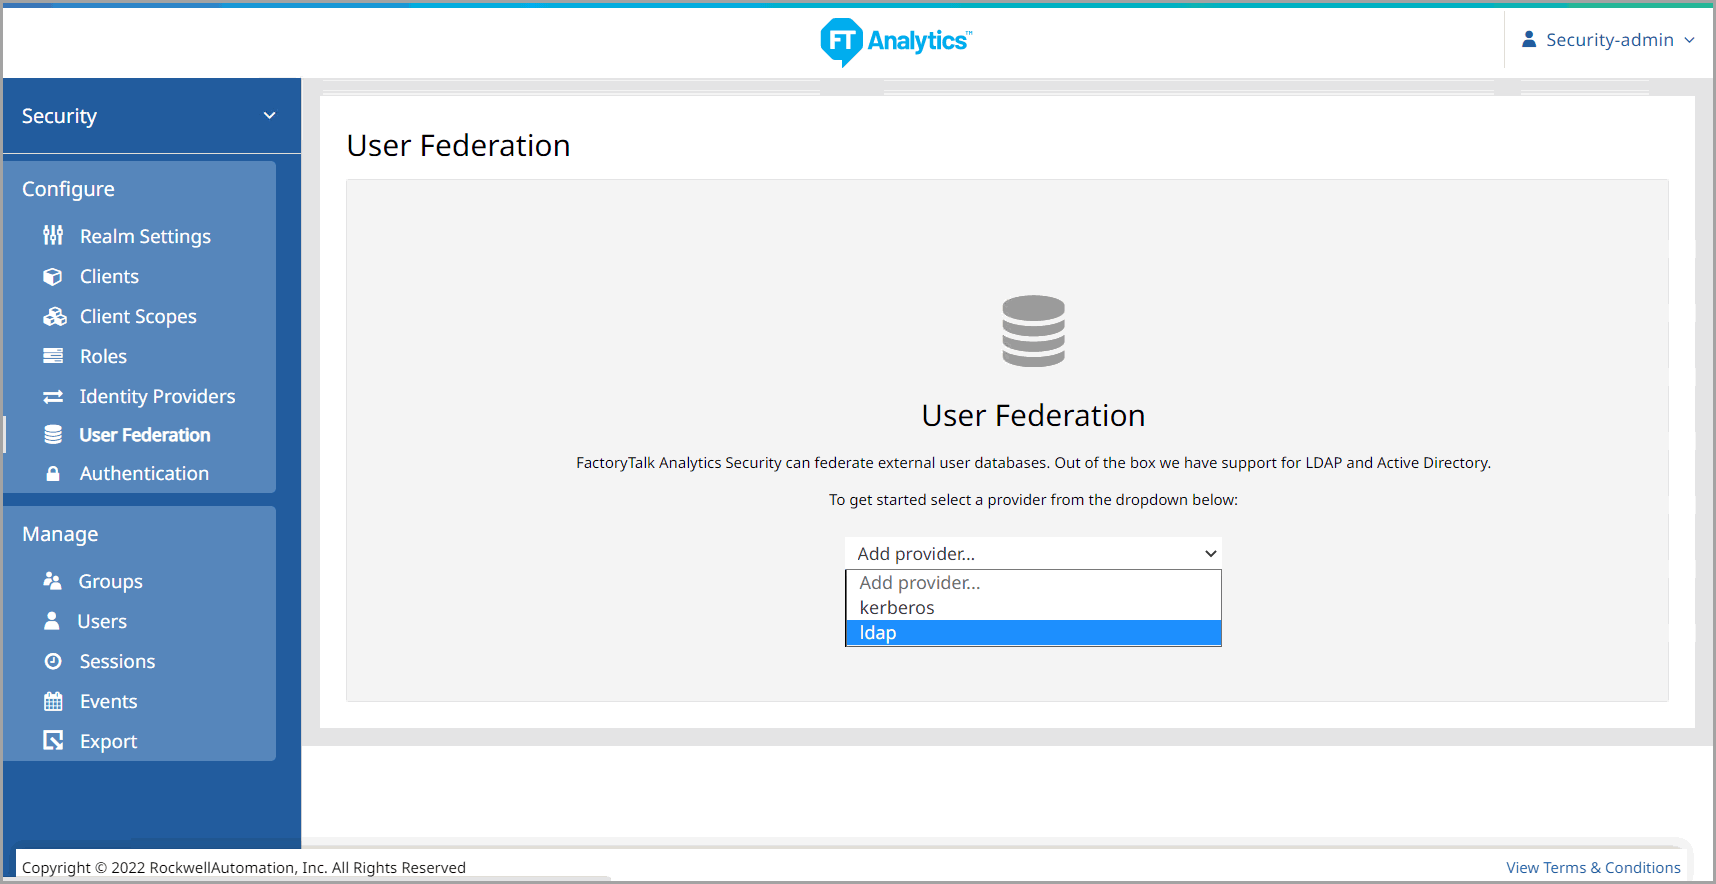Click the Realm Settings sliders icon
Viewport: 1716px width, 884px height.
[x=53, y=236]
